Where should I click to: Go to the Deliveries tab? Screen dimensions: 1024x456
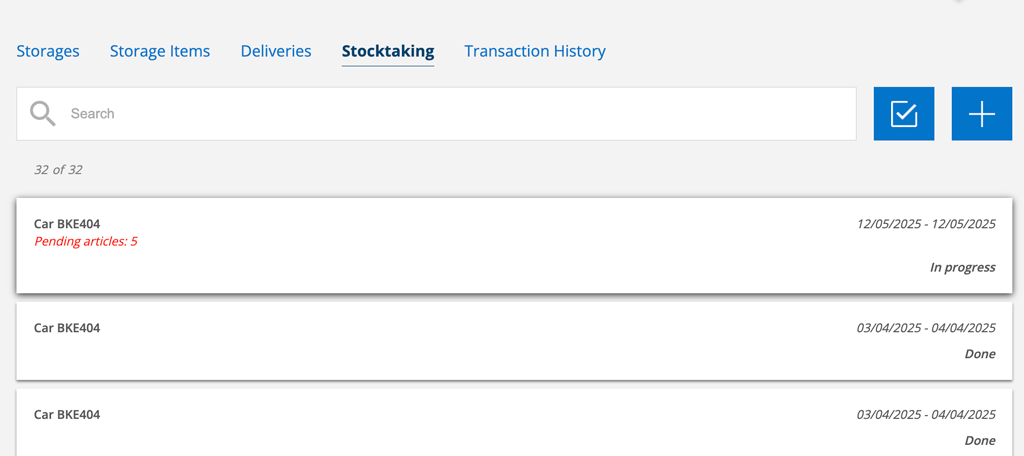click(x=276, y=51)
